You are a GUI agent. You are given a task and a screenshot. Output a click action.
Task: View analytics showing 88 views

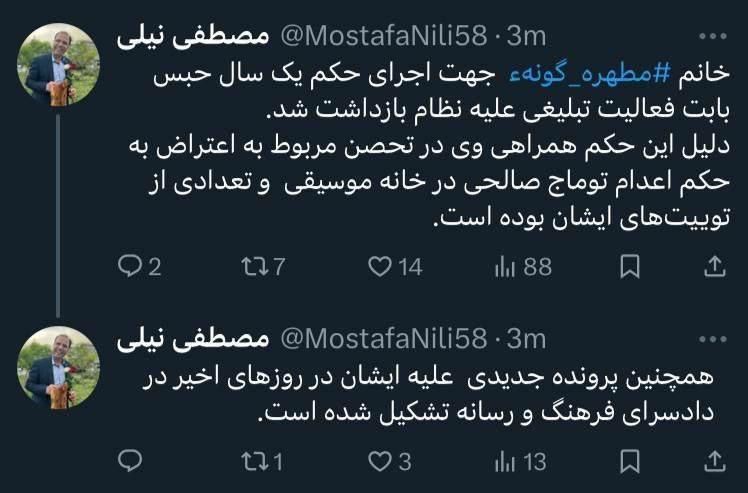click(x=505, y=267)
